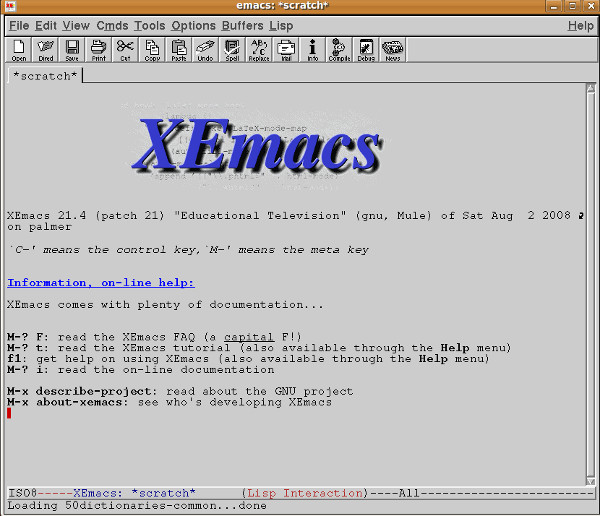Click '*scratch*' buffer name in modeline
This screenshot has height=516, width=600.
[163, 493]
